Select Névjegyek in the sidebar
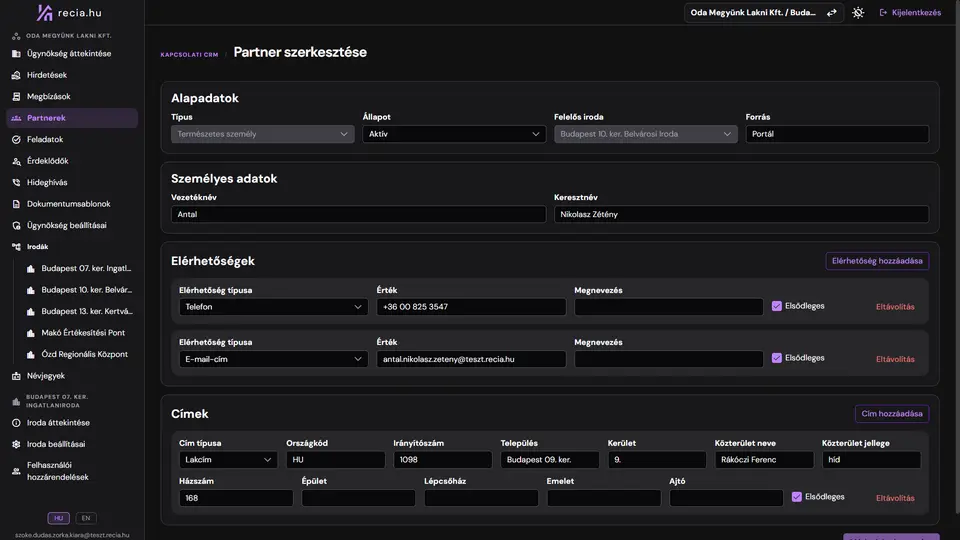 72,376
